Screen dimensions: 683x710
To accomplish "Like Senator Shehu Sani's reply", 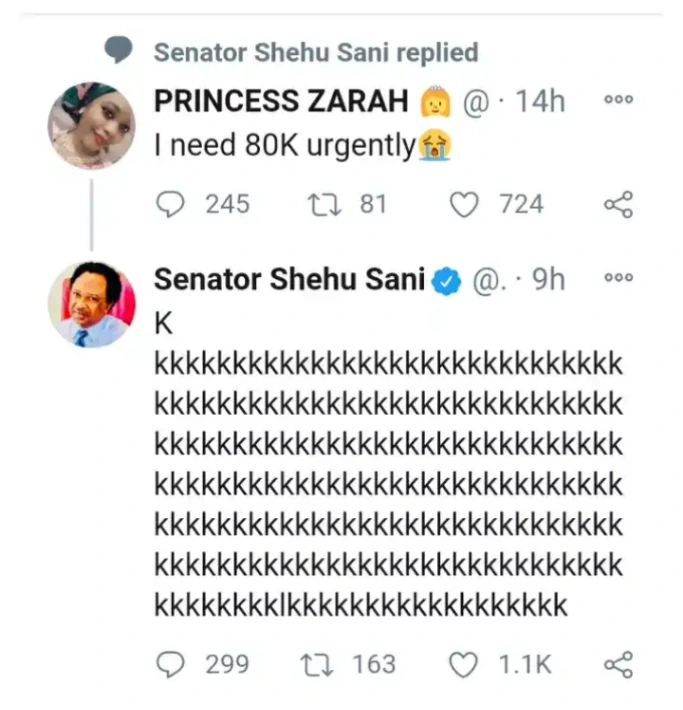I will pyautogui.click(x=463, y=664).
